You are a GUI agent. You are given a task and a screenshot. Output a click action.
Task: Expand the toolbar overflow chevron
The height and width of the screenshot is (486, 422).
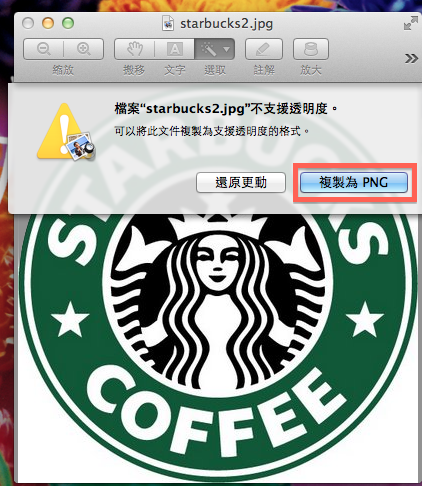(411, 59)
